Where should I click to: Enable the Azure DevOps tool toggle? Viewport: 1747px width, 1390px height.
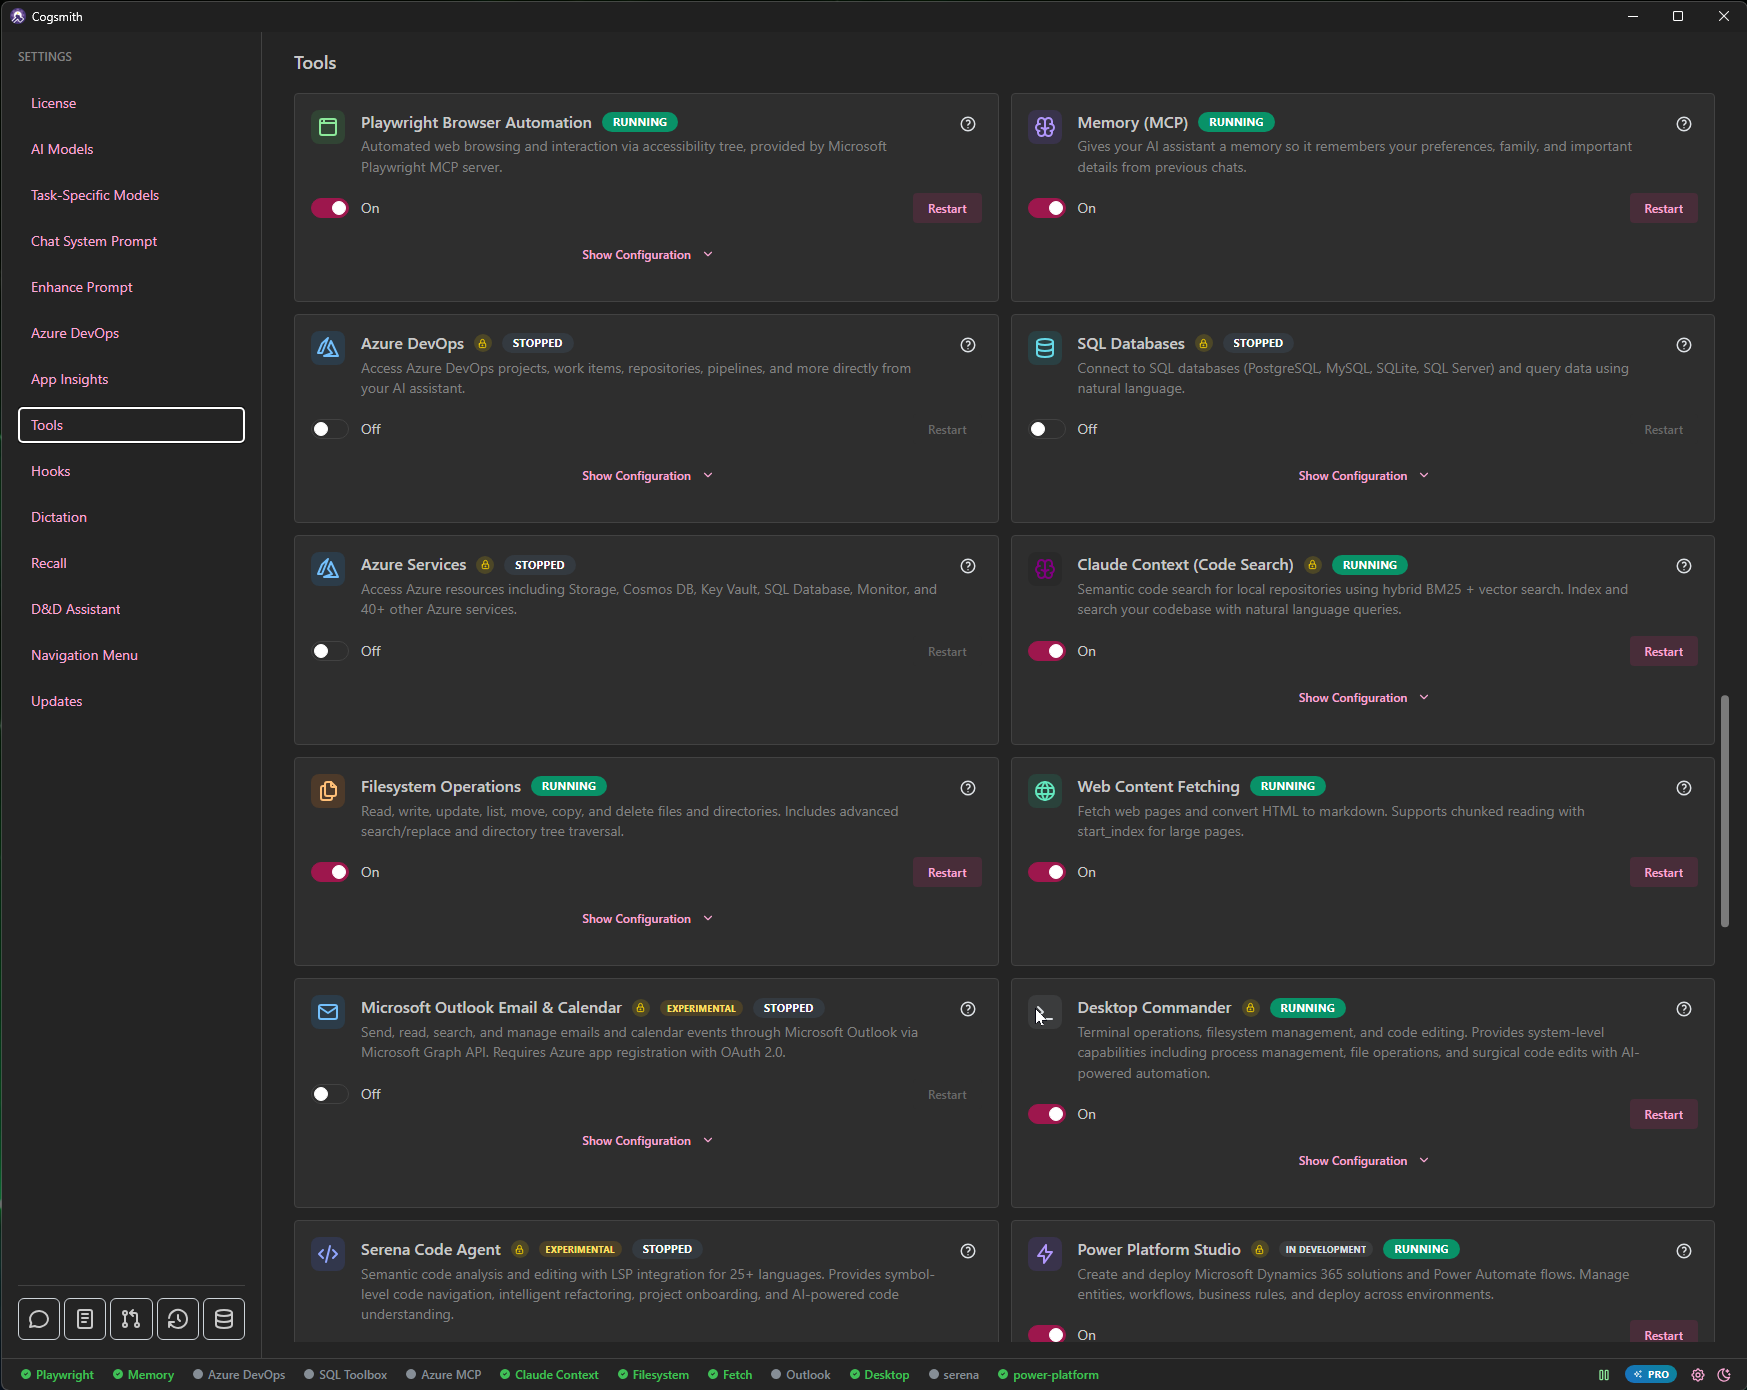[x=330, y=429]
